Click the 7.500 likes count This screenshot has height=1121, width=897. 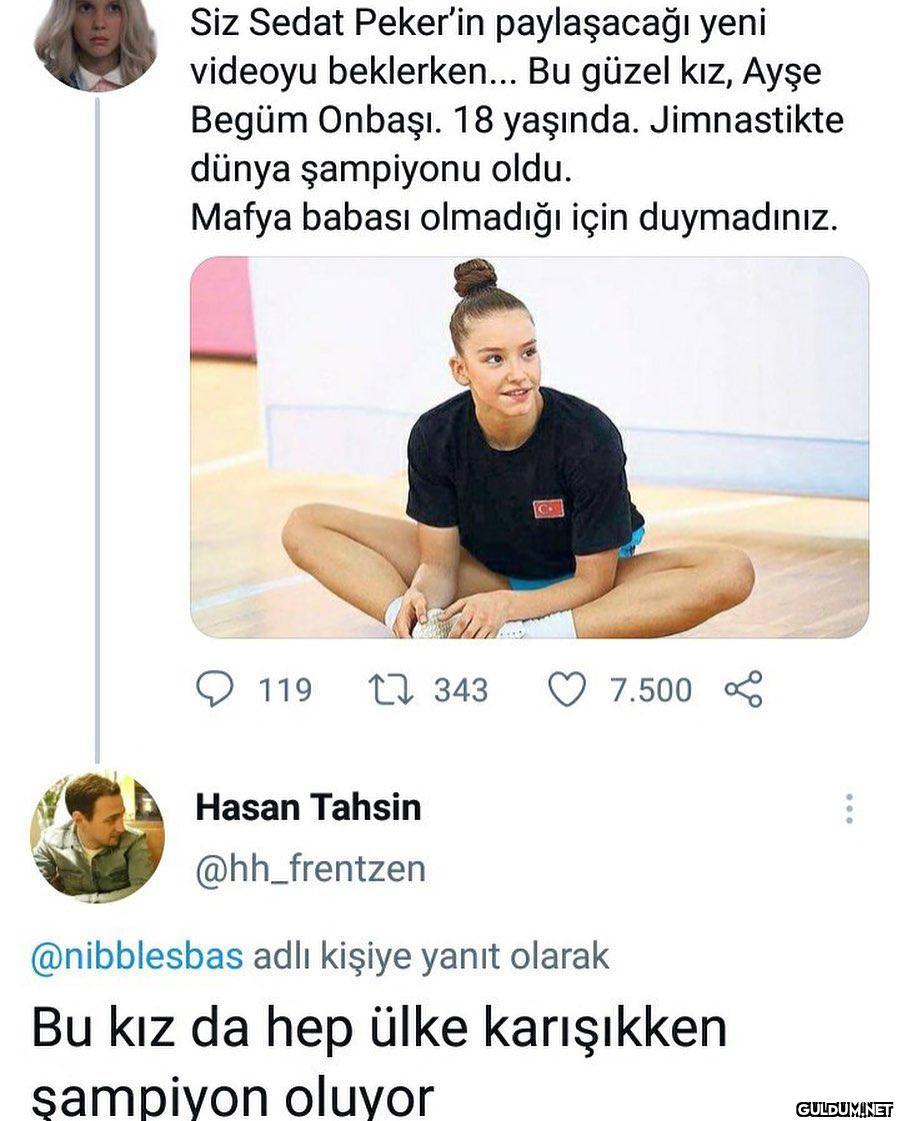point(651,690)
